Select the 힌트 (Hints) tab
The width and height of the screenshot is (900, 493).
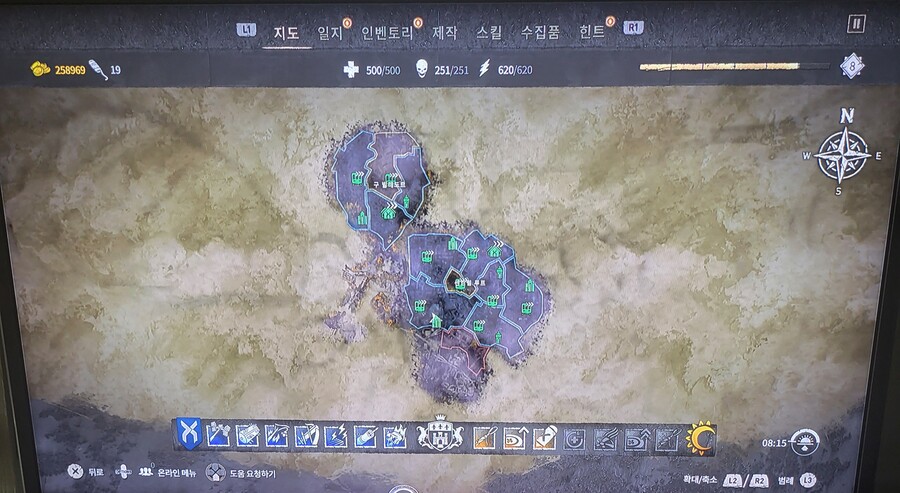coord(592,32)
